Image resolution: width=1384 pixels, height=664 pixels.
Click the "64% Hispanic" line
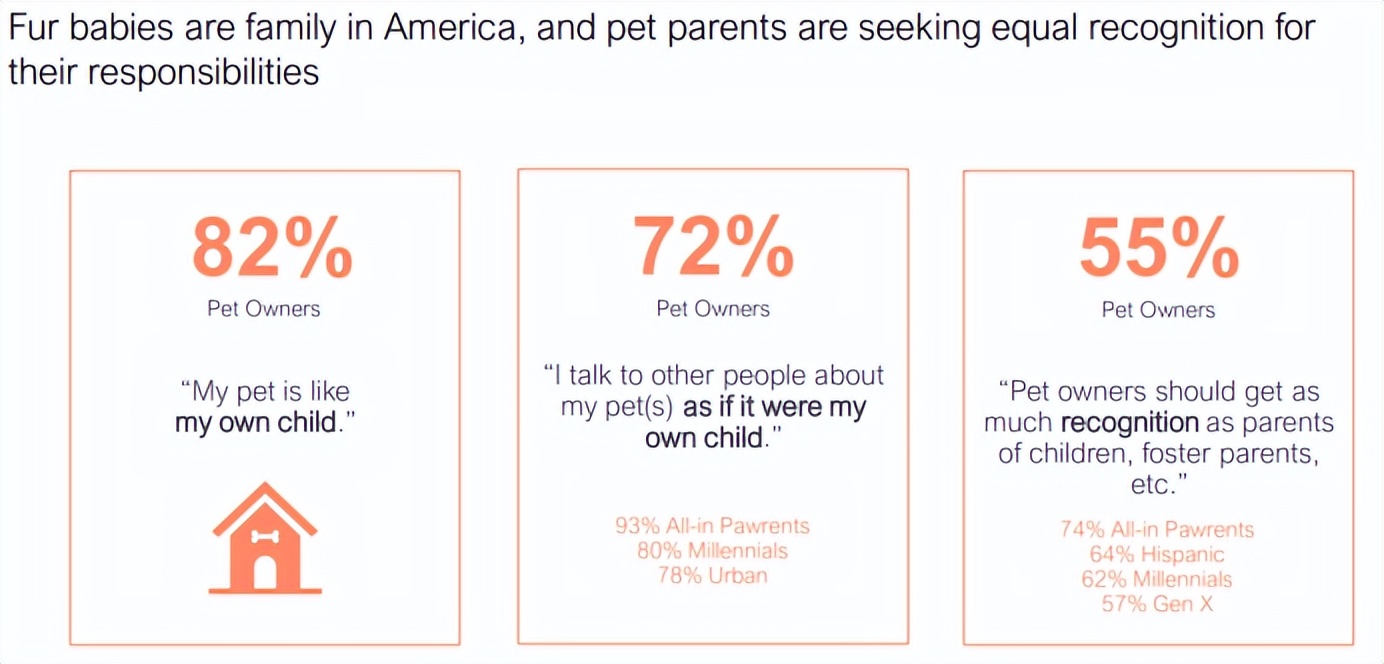[x=1157, y=554]
